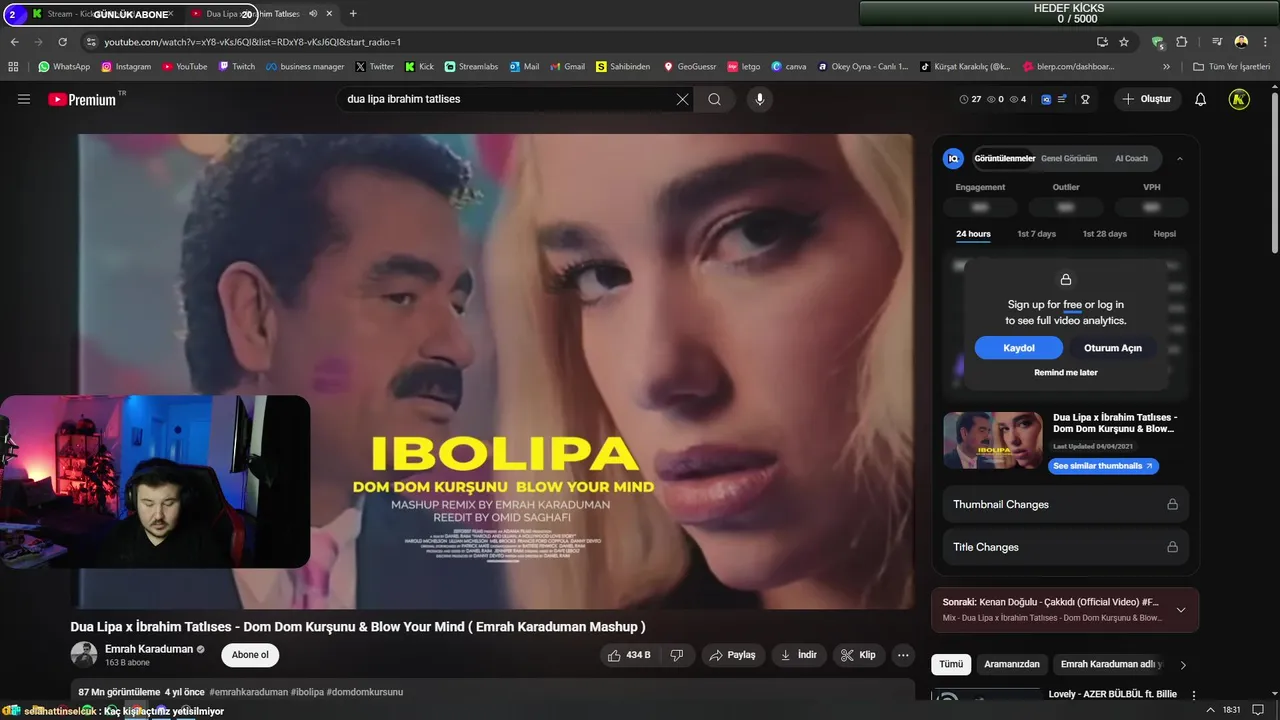Viewport: 1280px width, 720px height.
Task: Click the vidIQ trophy icon in header
Action: (1085, 99)
